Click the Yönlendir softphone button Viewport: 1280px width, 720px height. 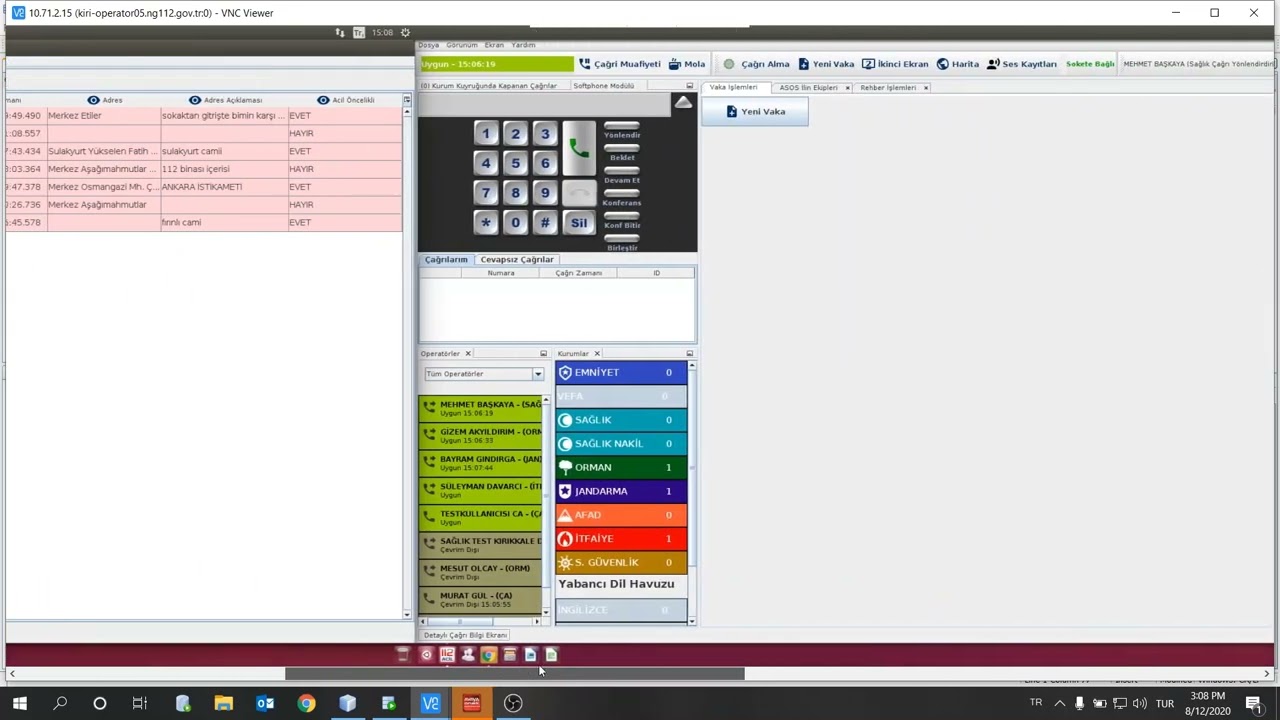pyautogui.click(x=622, y=131)
